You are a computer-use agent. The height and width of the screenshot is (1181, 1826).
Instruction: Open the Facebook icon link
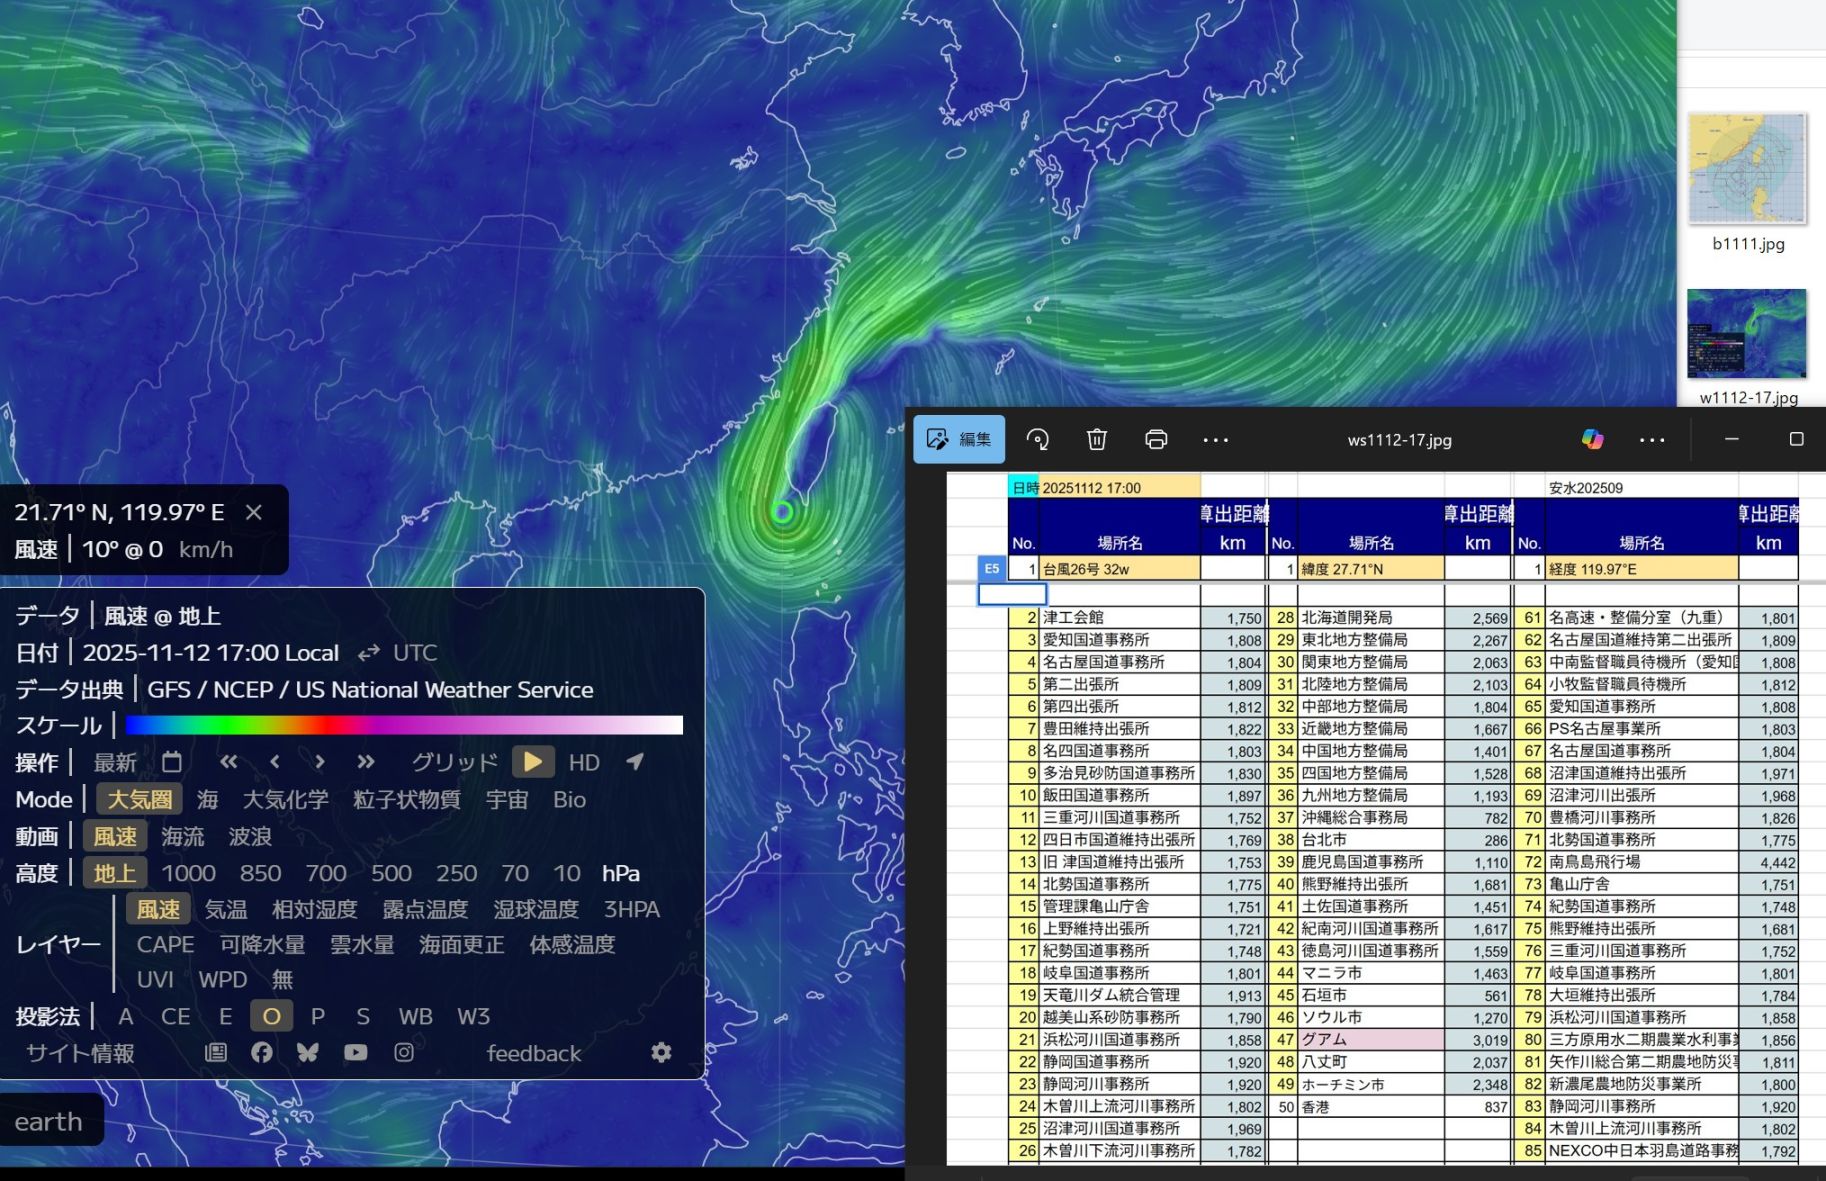click(262, 1053)
